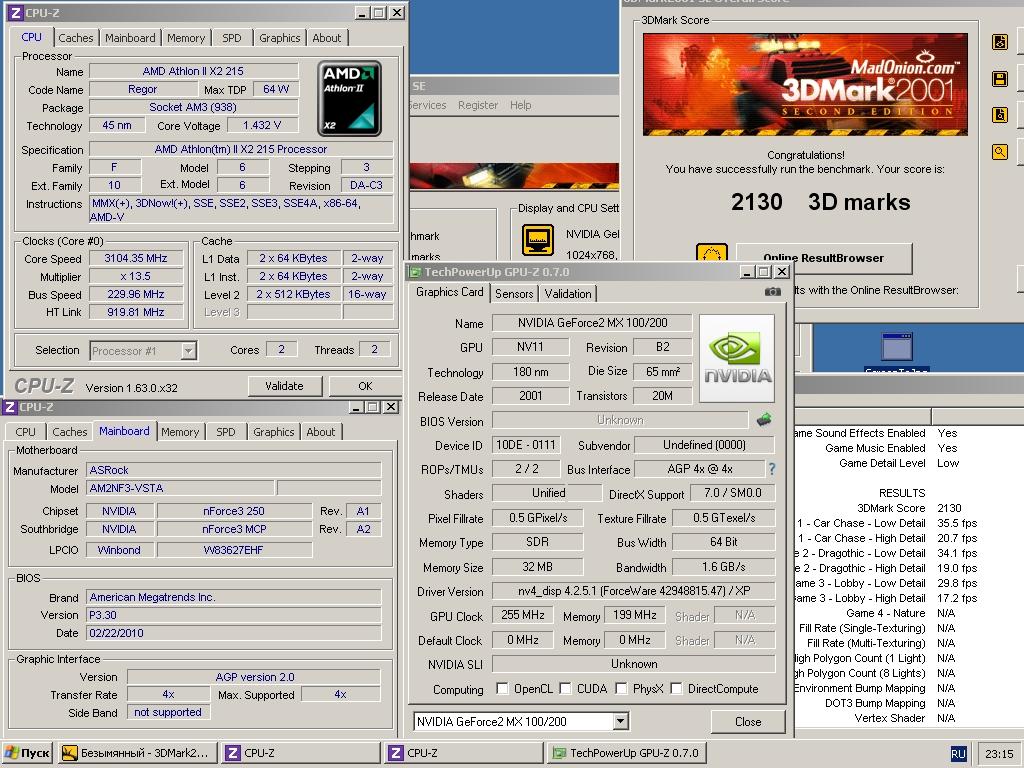Click the Validate button in CPU-Z
The image size is (1024, 768).
[285, 386]
